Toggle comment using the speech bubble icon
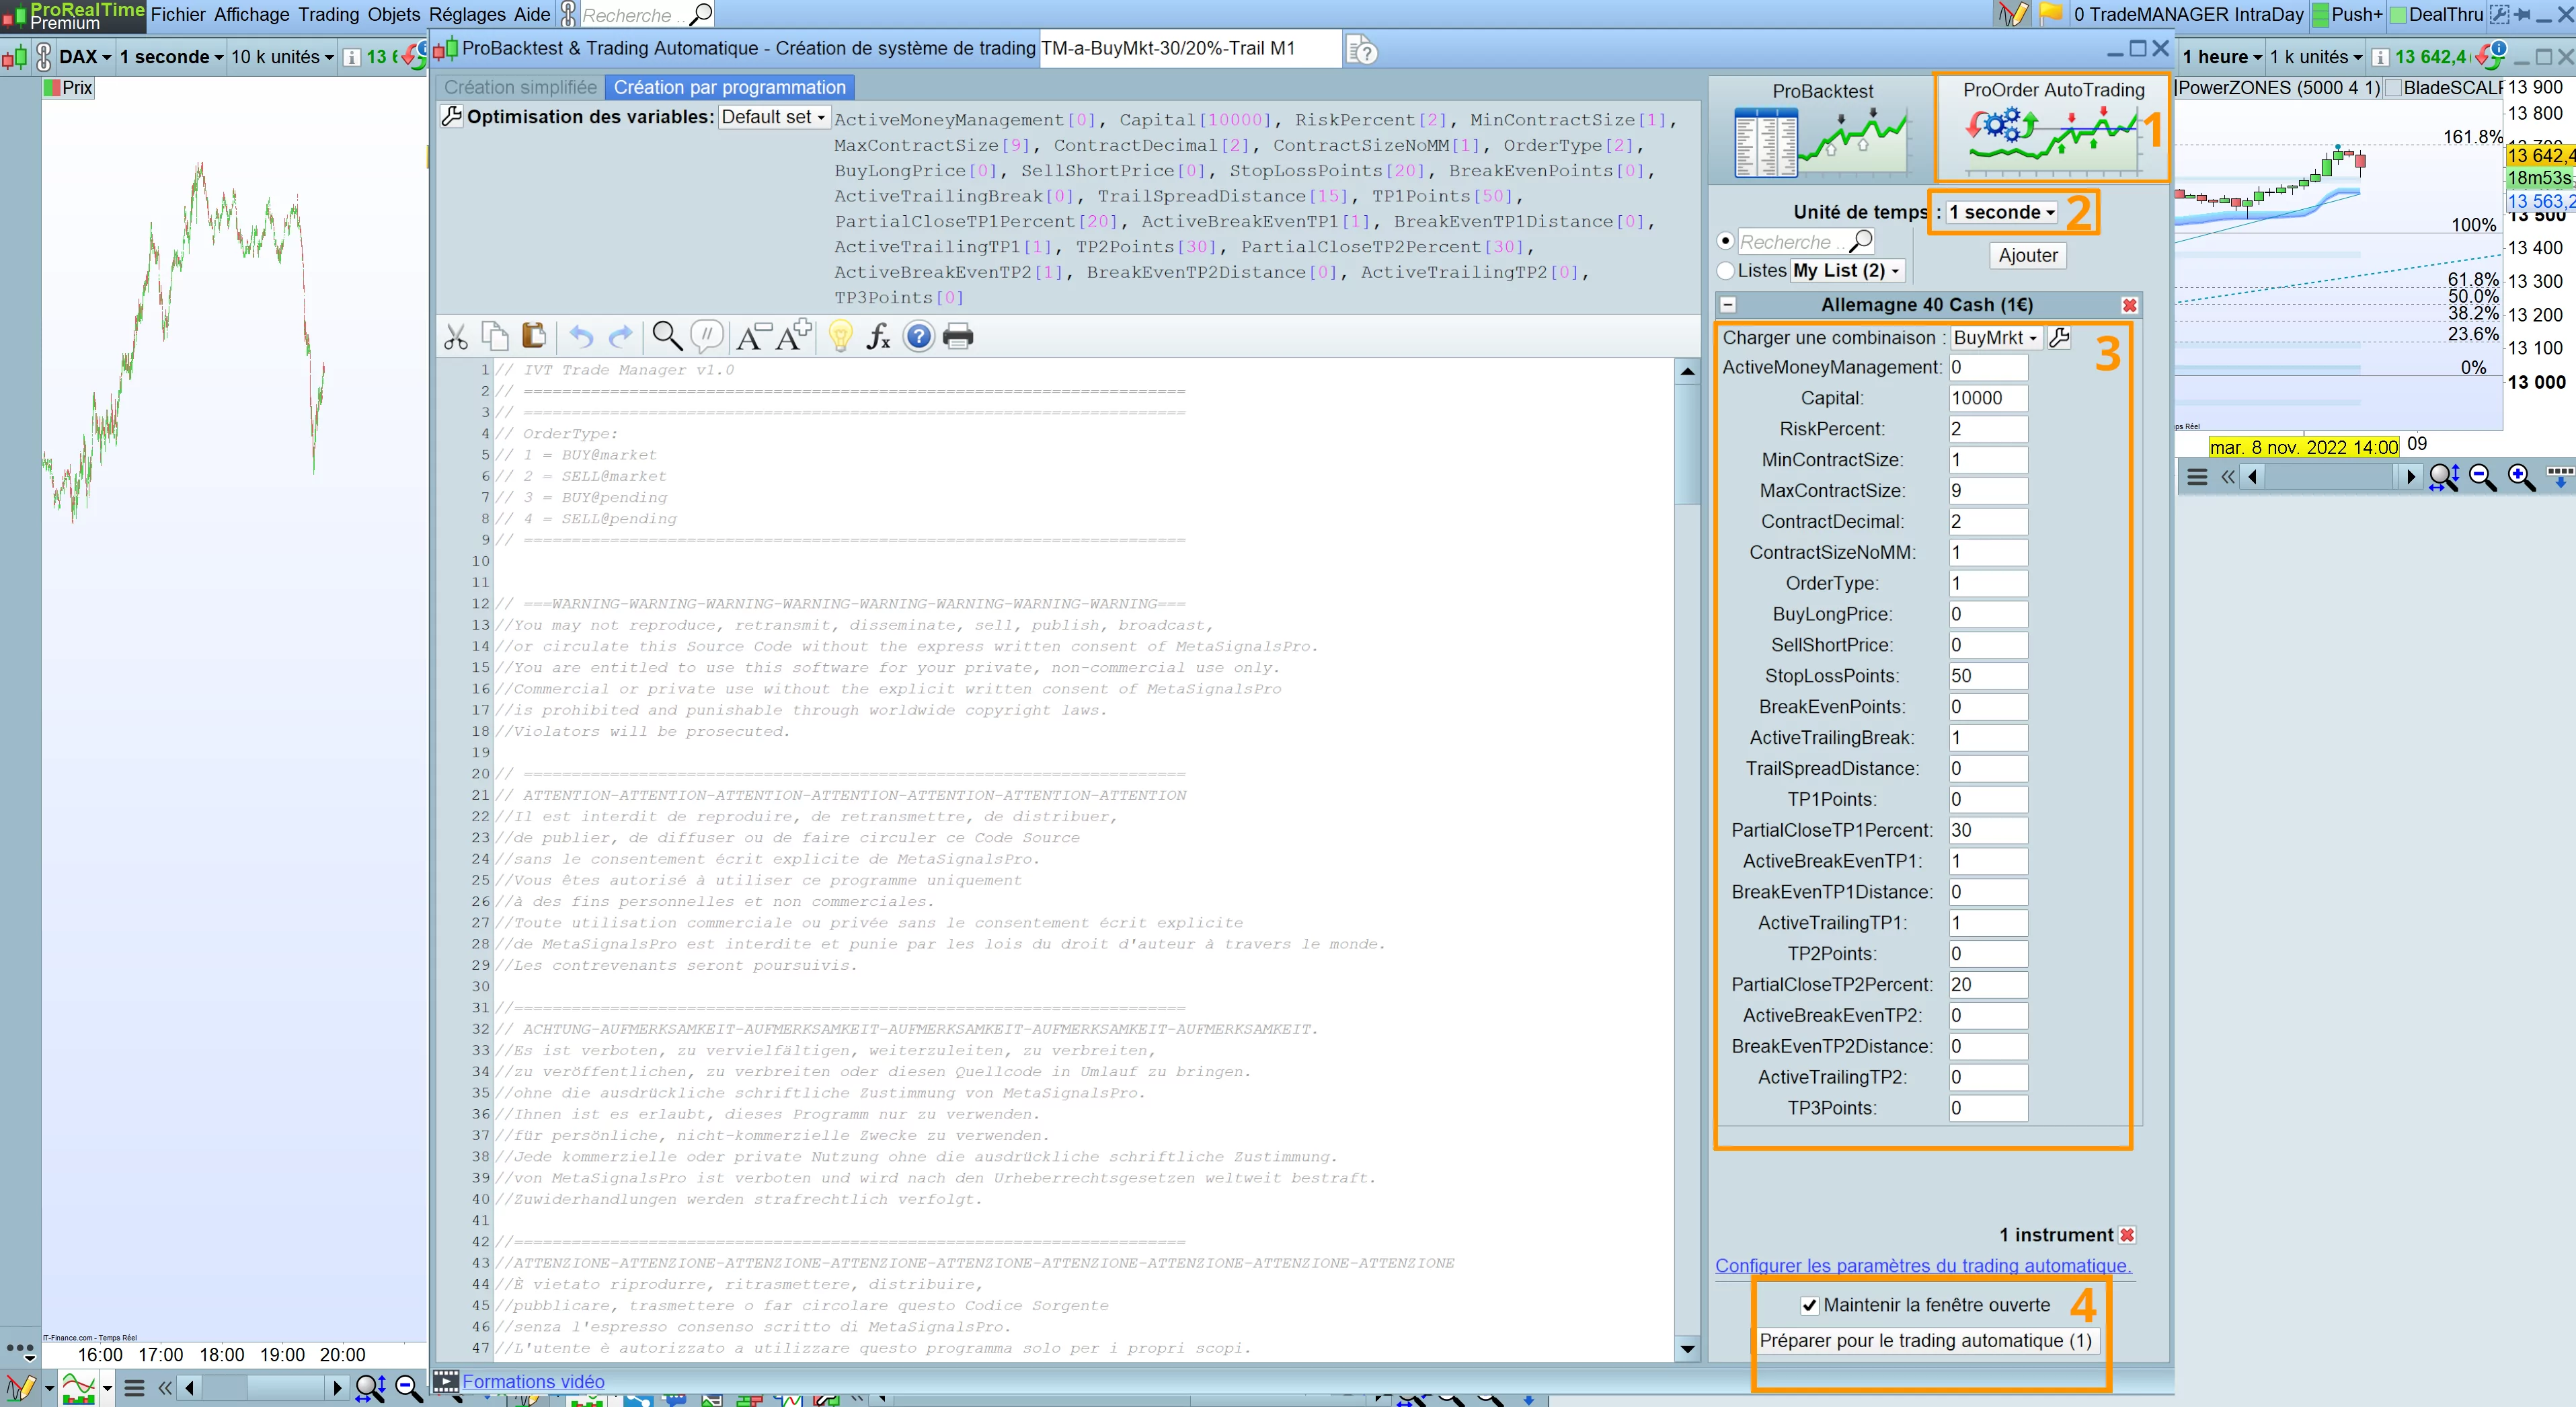Image resolution: width=2576 pixels, height=1407 pixels. 707,336
